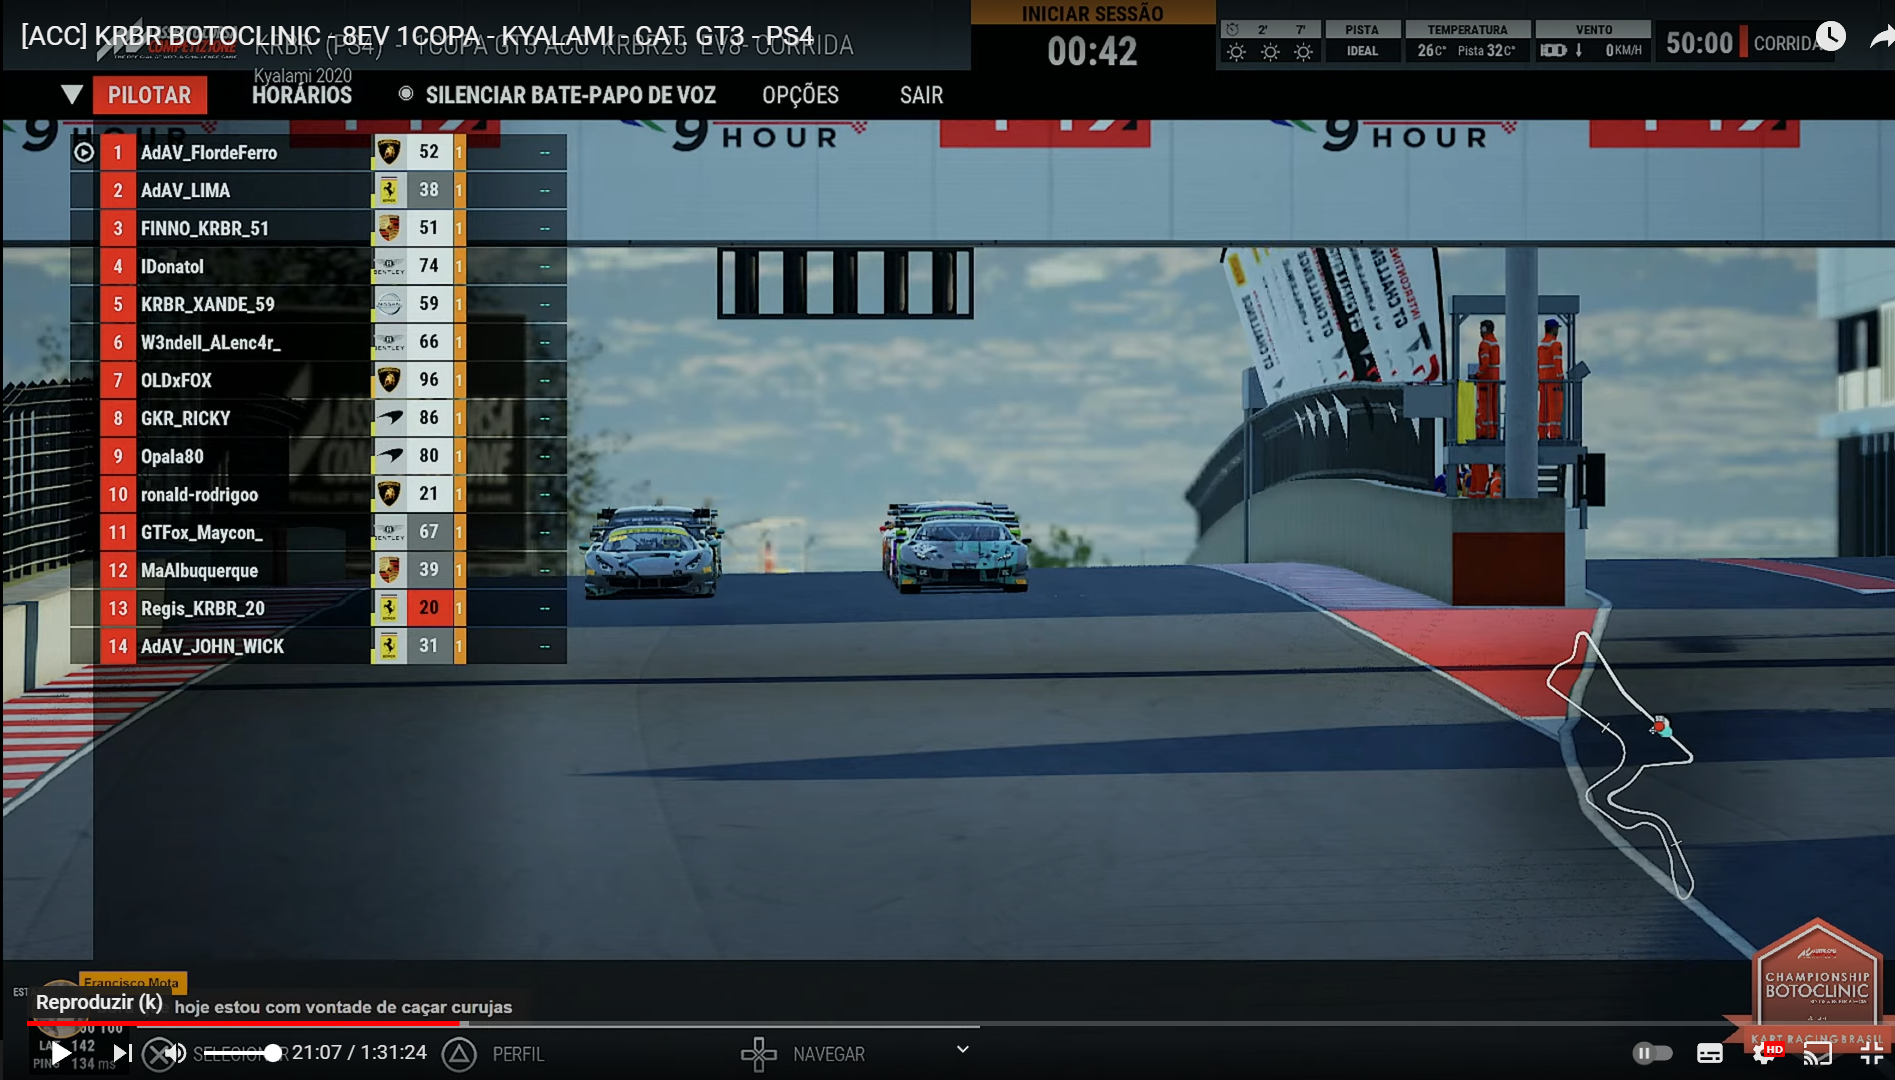This screenshot has height=1080, width=1895.
Task: Click the spectate icon next to position 1
Action: (84, 152)
